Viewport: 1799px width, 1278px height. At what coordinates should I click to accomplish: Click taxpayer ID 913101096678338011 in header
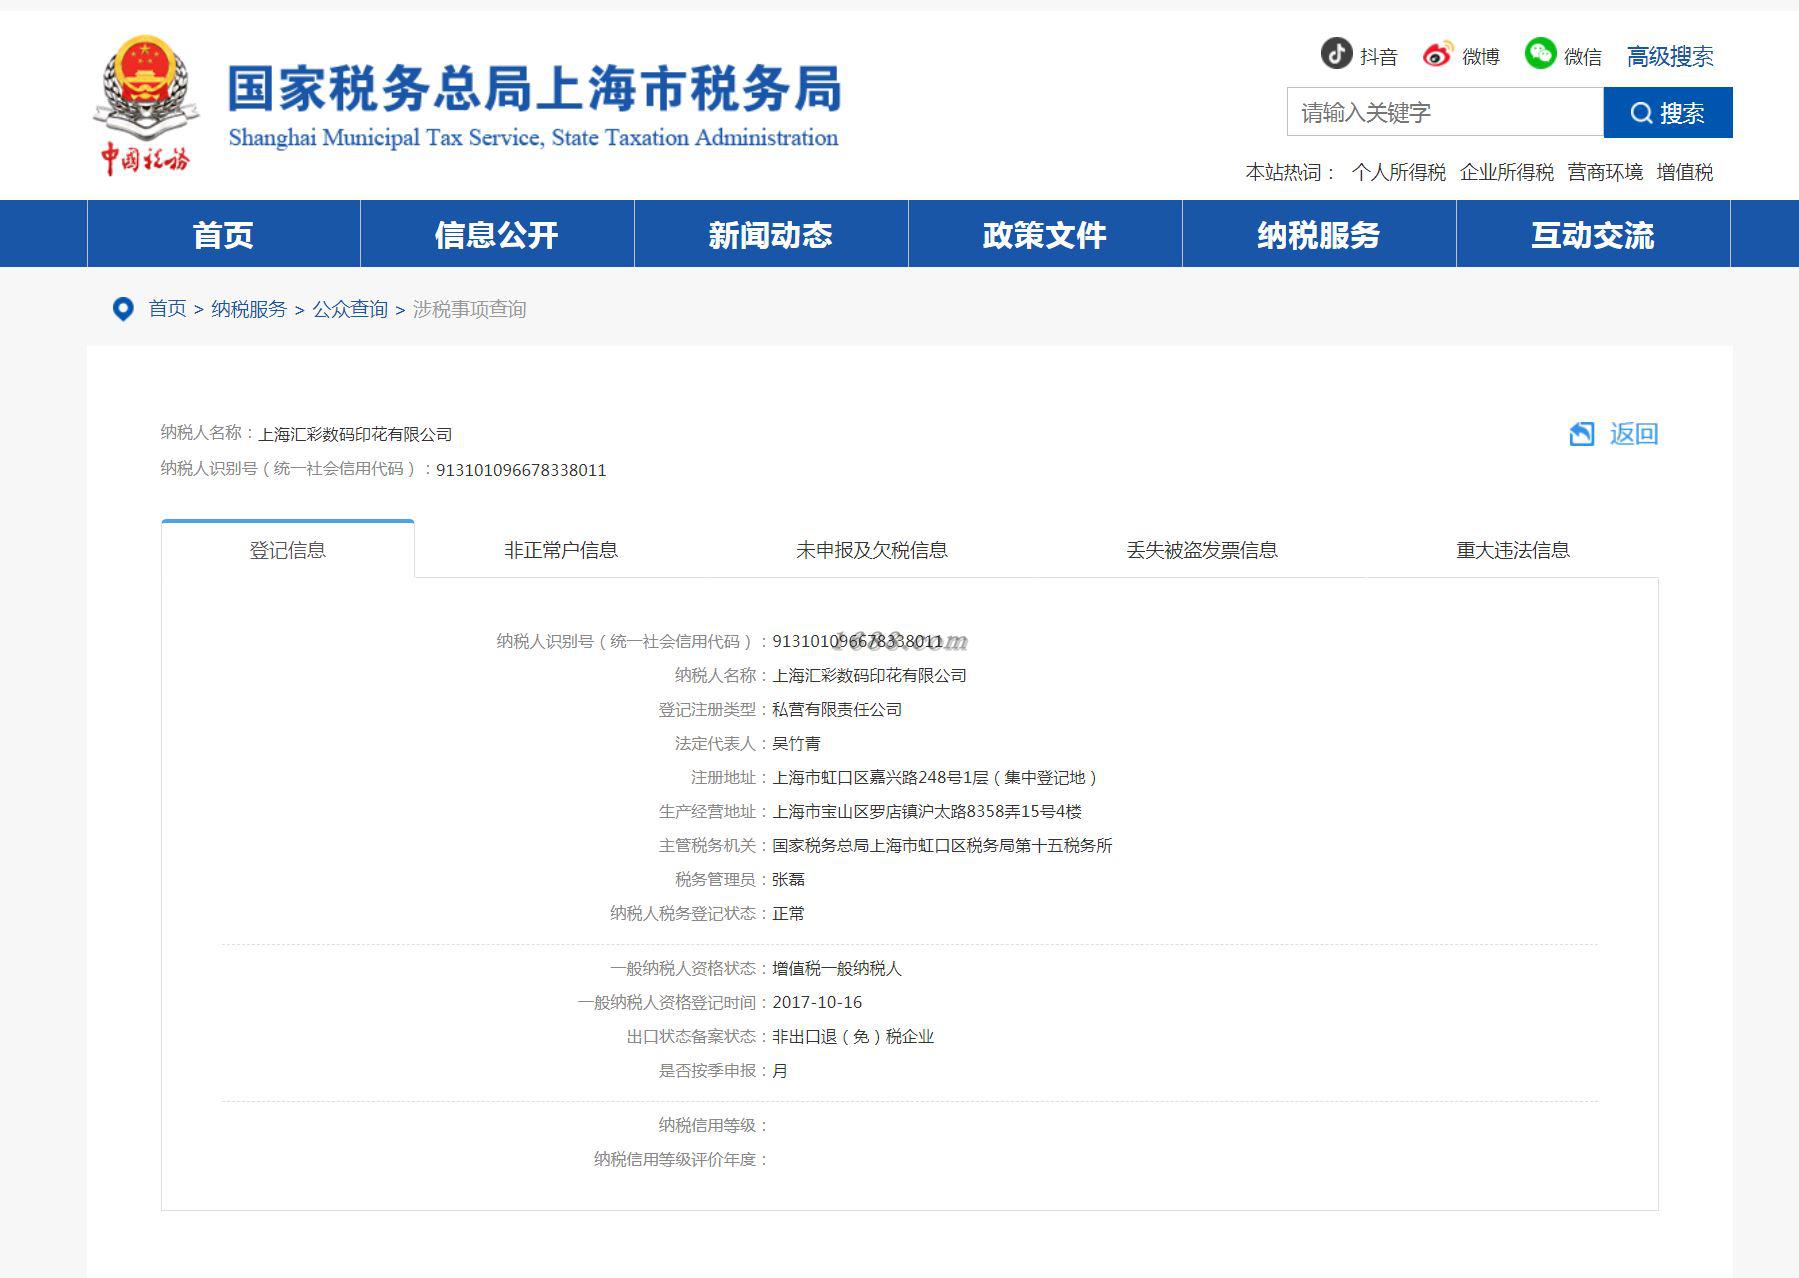521,470
